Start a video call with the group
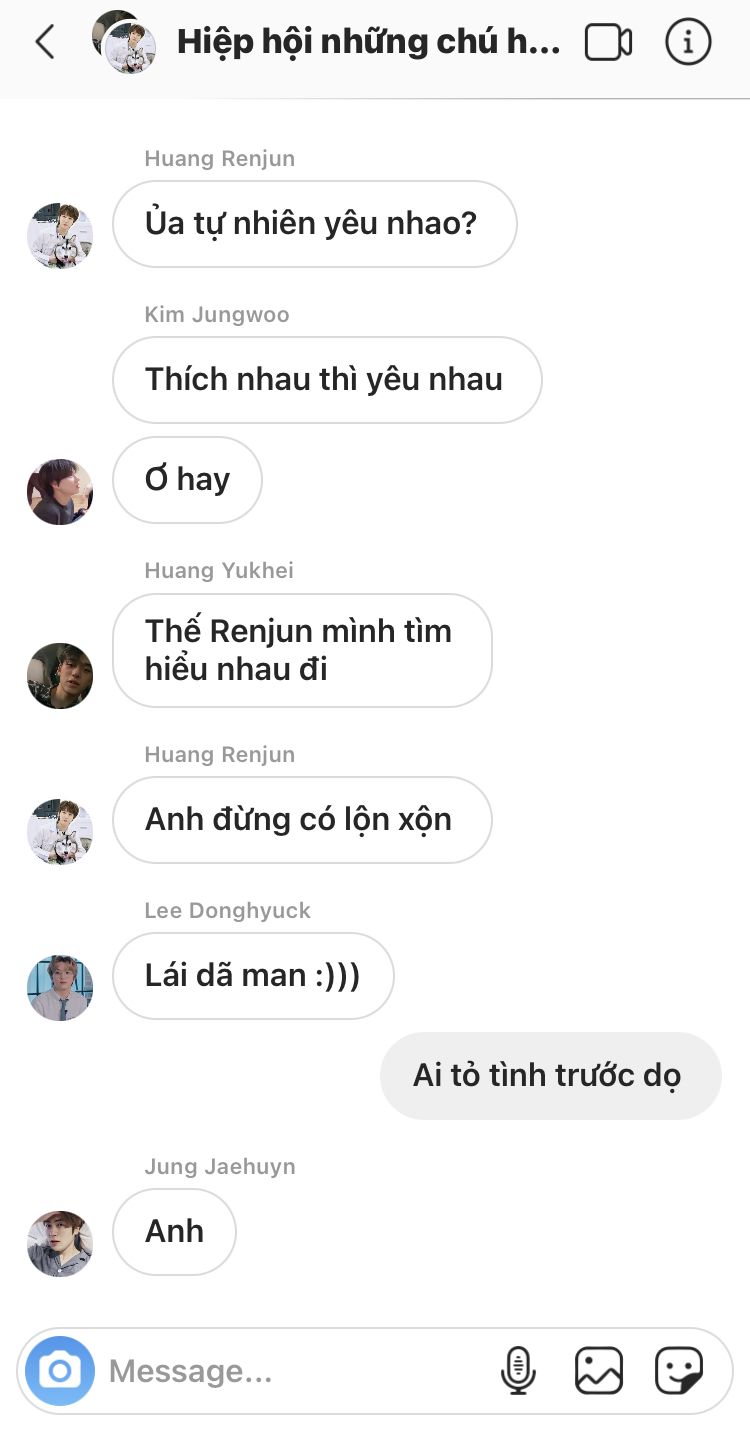This screenshot has width=750, height=1441. (608, 42)
